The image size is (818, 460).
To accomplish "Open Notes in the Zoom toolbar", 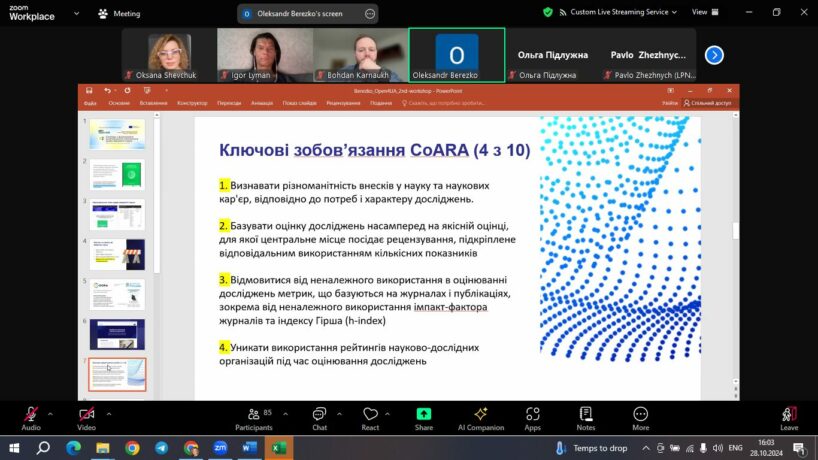I will 586,416.
